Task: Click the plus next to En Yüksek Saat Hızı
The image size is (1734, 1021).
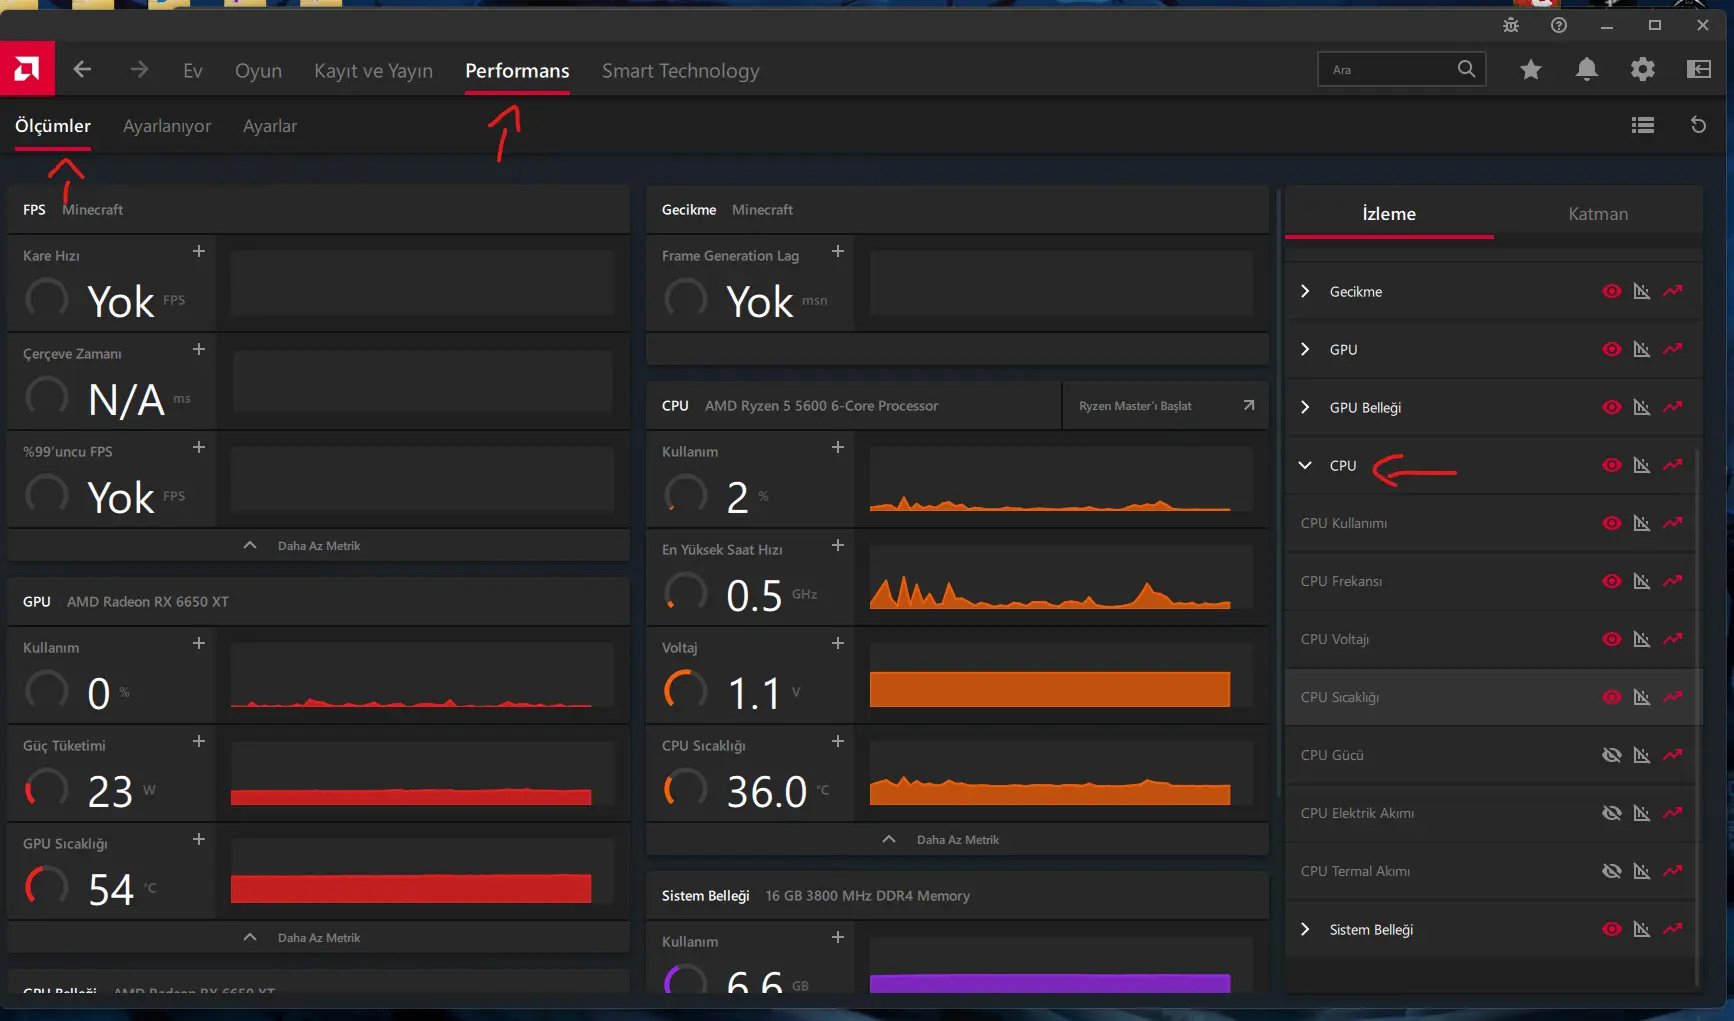Action: pyautogui.click(x=838, y=545)
